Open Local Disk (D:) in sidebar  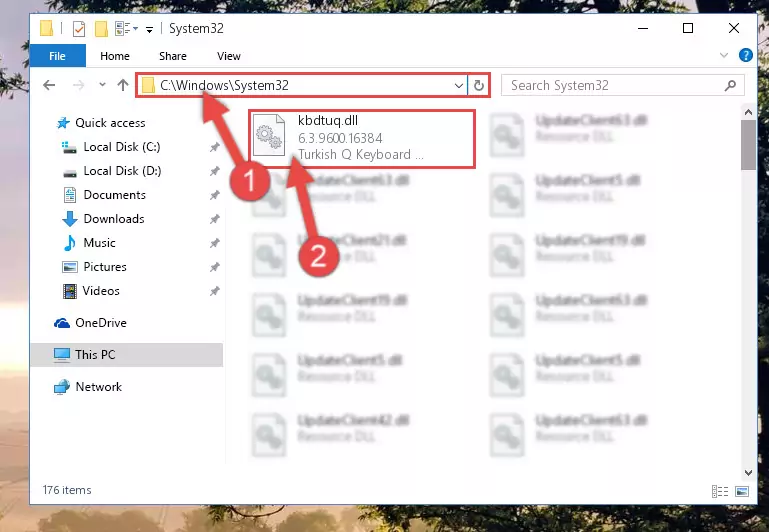(x=122, y=171)
